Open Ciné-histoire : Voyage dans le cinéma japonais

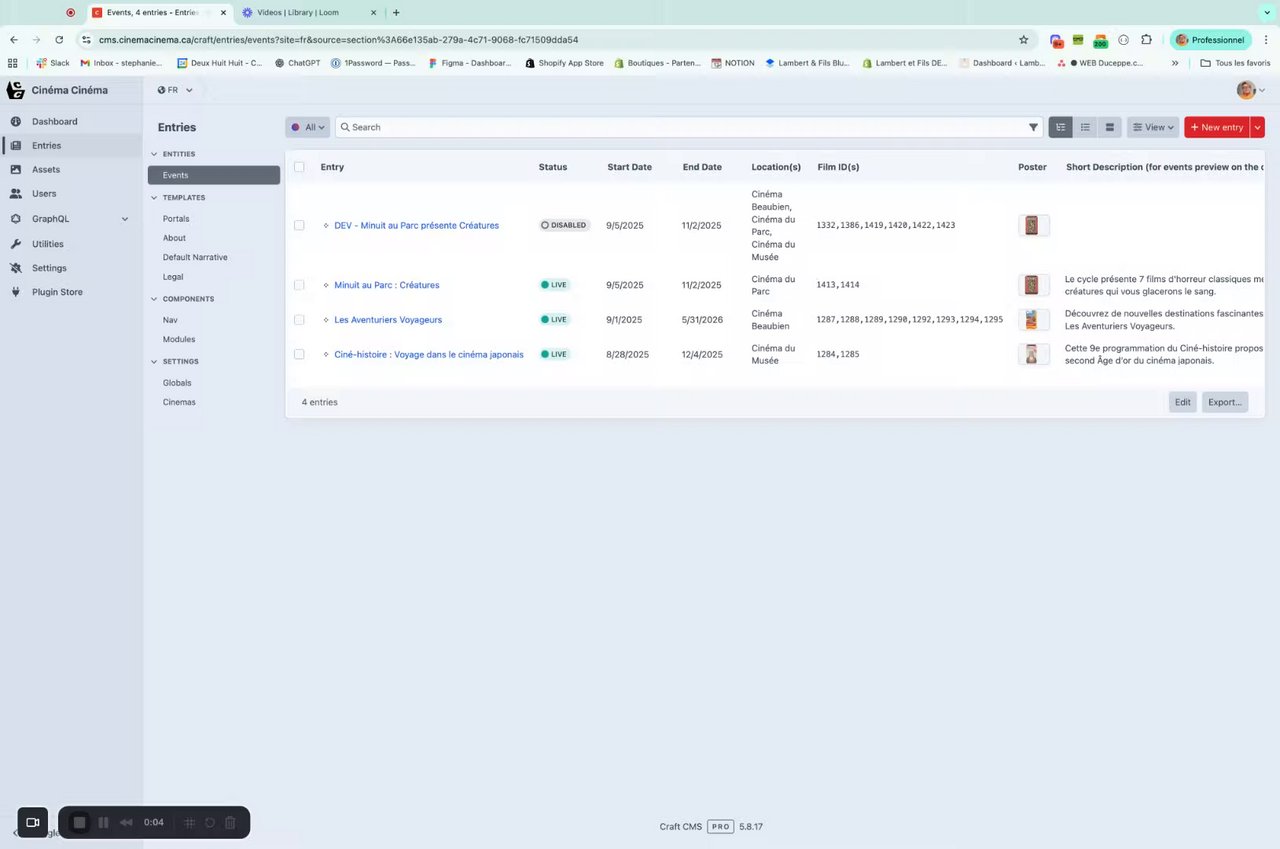coord(429,354)
